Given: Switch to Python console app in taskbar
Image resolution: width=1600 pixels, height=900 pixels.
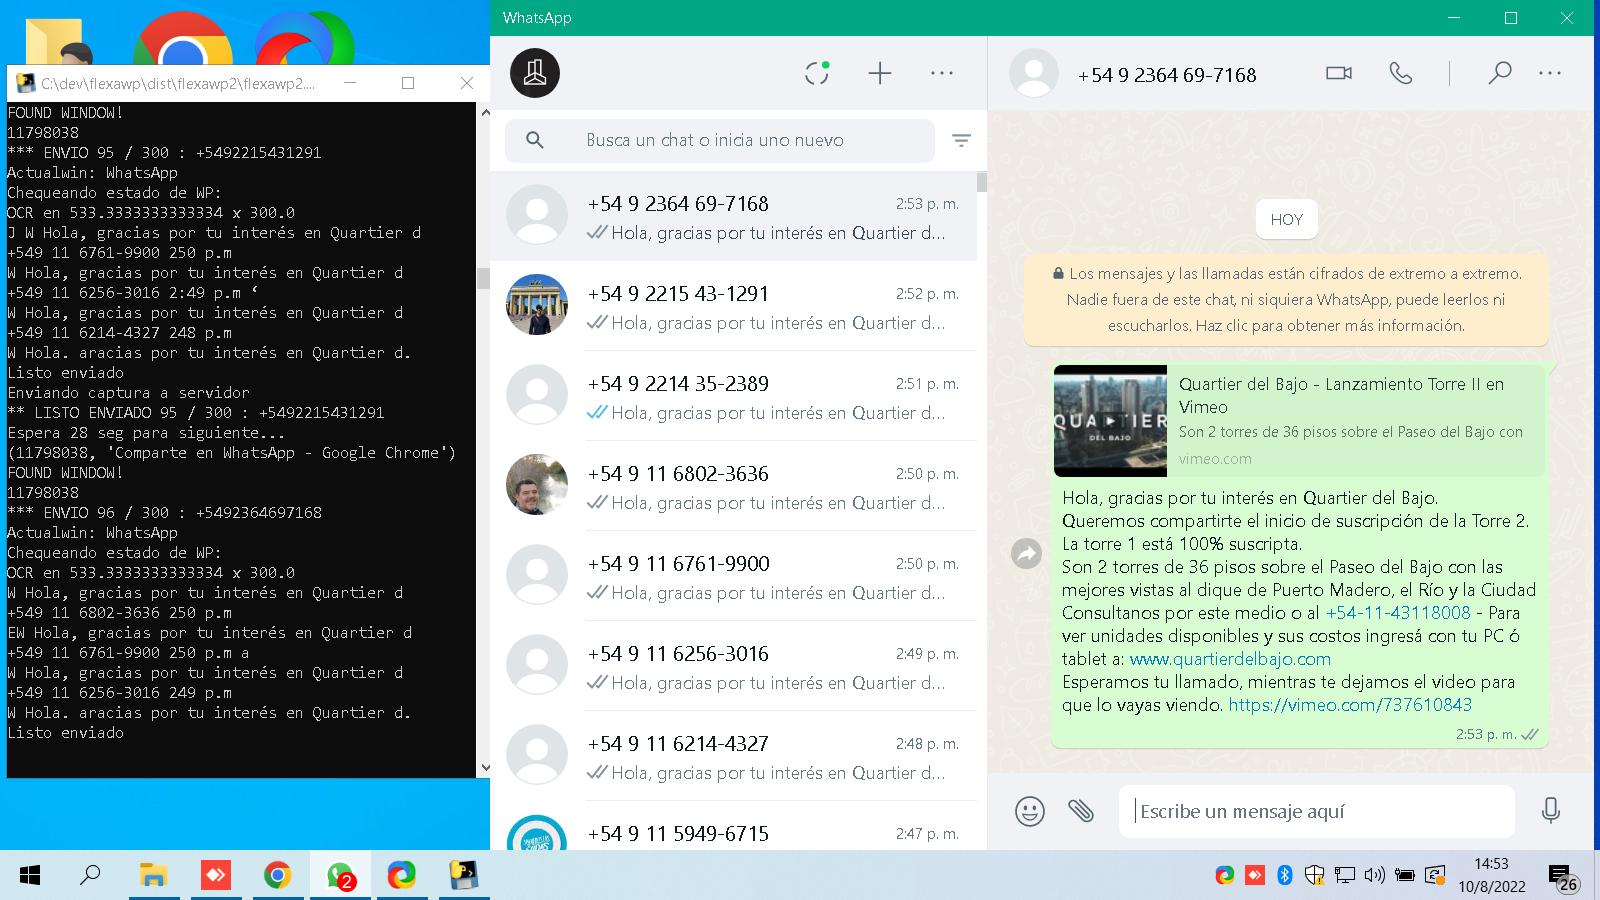Looking at the screenshot, I should 463,876.
